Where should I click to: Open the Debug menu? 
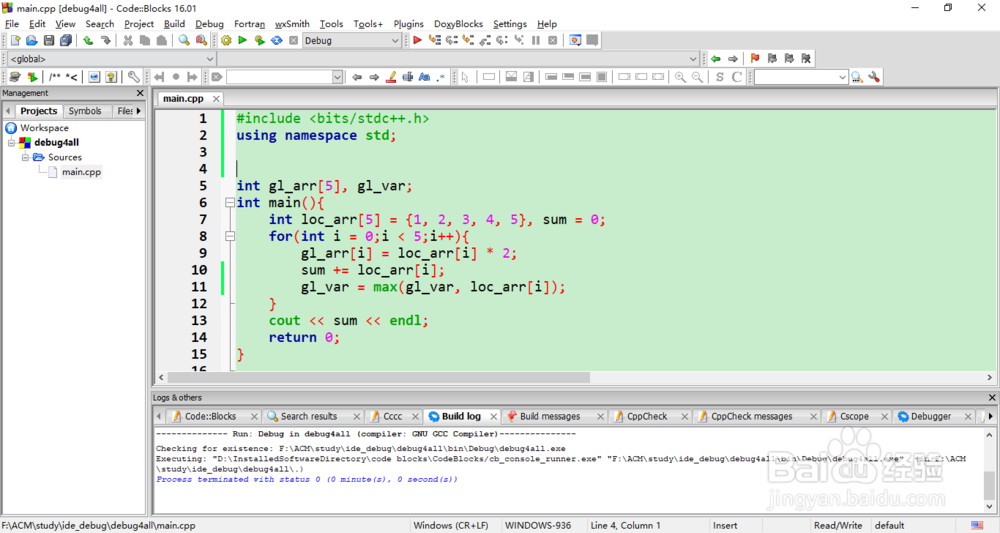click(209, 24)
